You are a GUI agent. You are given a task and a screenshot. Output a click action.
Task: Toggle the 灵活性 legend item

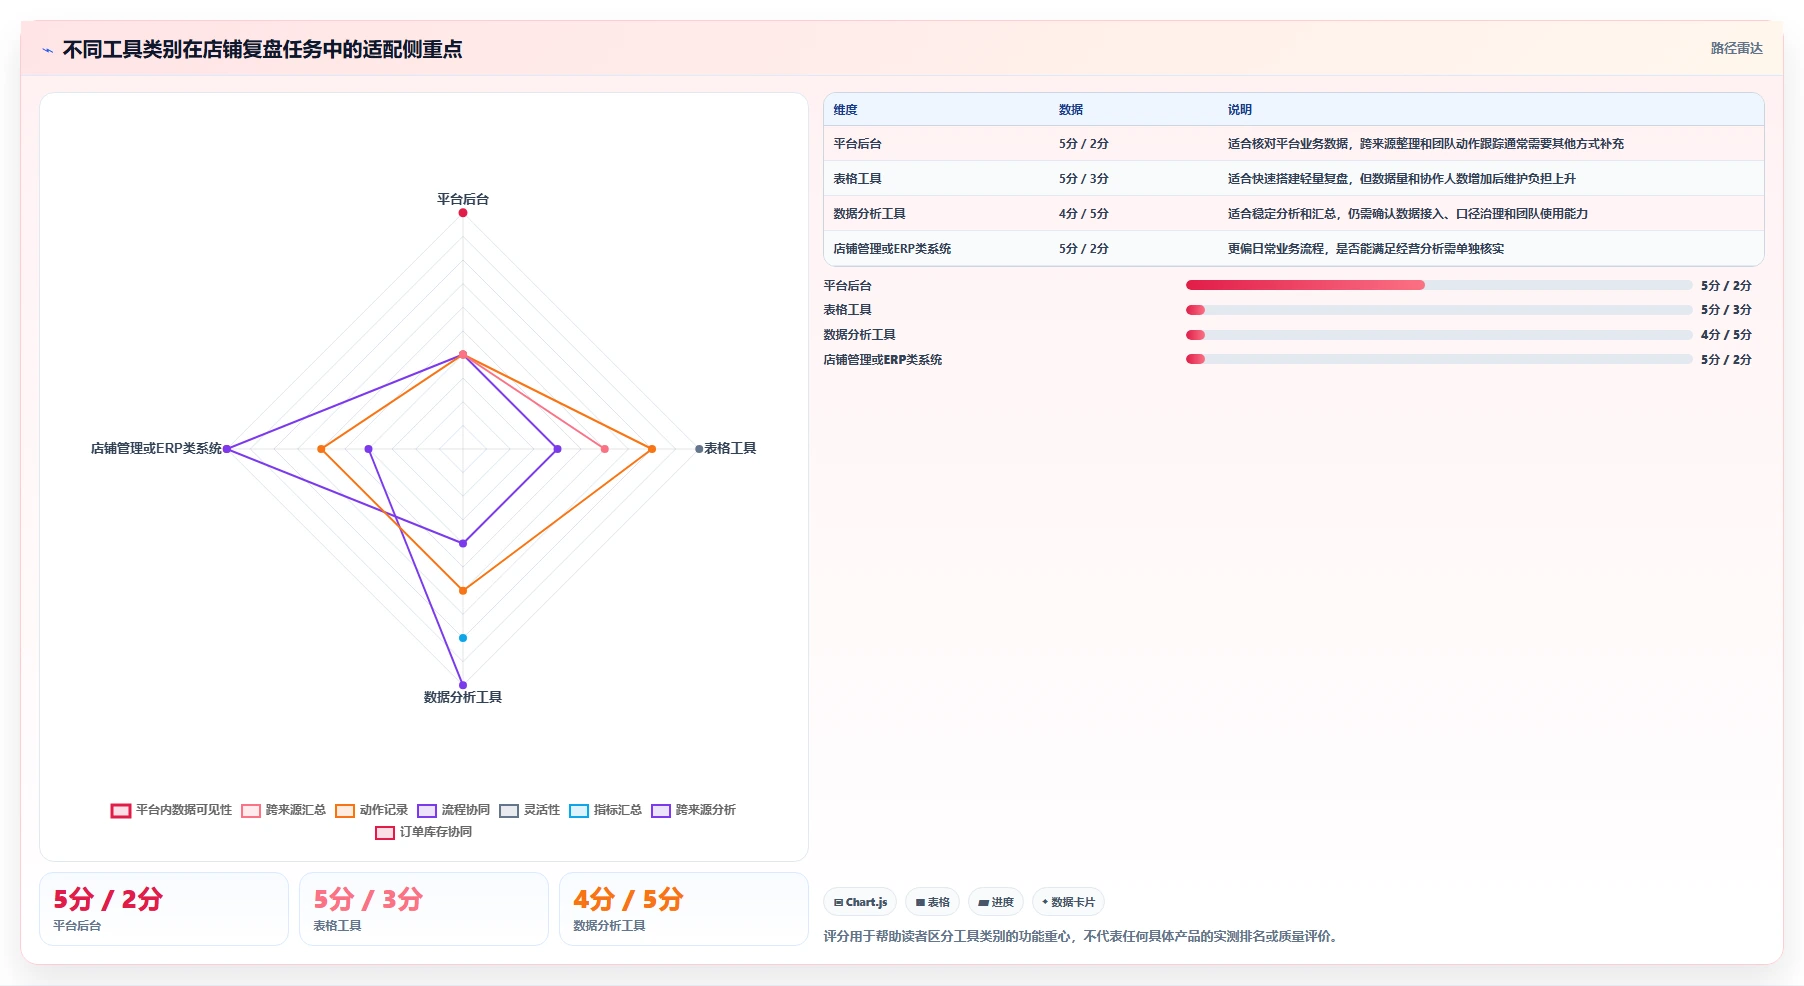pyautogui.click(x=529, y=810)
